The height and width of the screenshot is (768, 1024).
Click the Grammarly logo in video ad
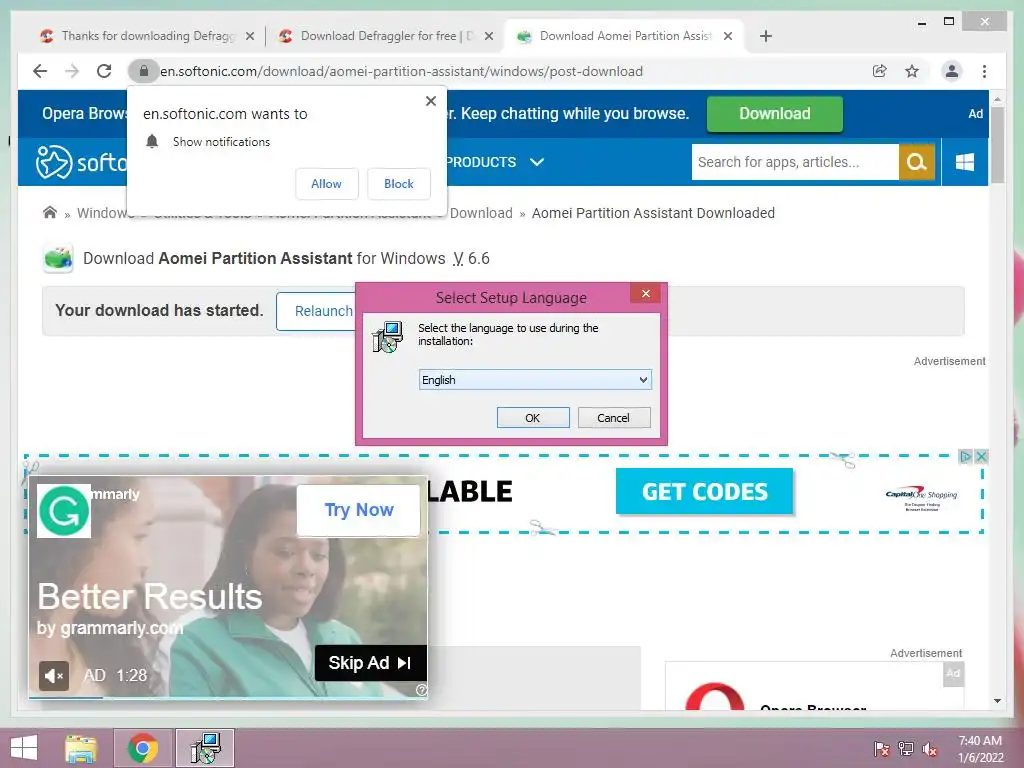[64, 511]
